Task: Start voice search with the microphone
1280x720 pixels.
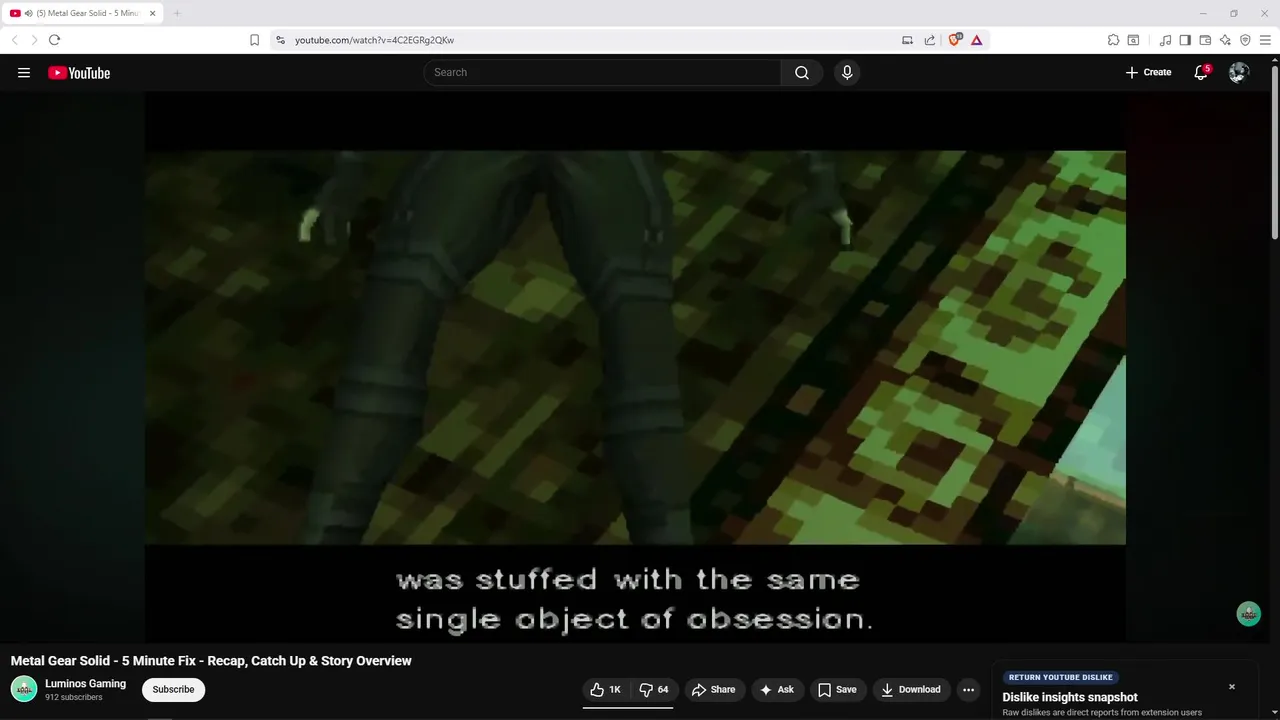Action: [847, 72]
